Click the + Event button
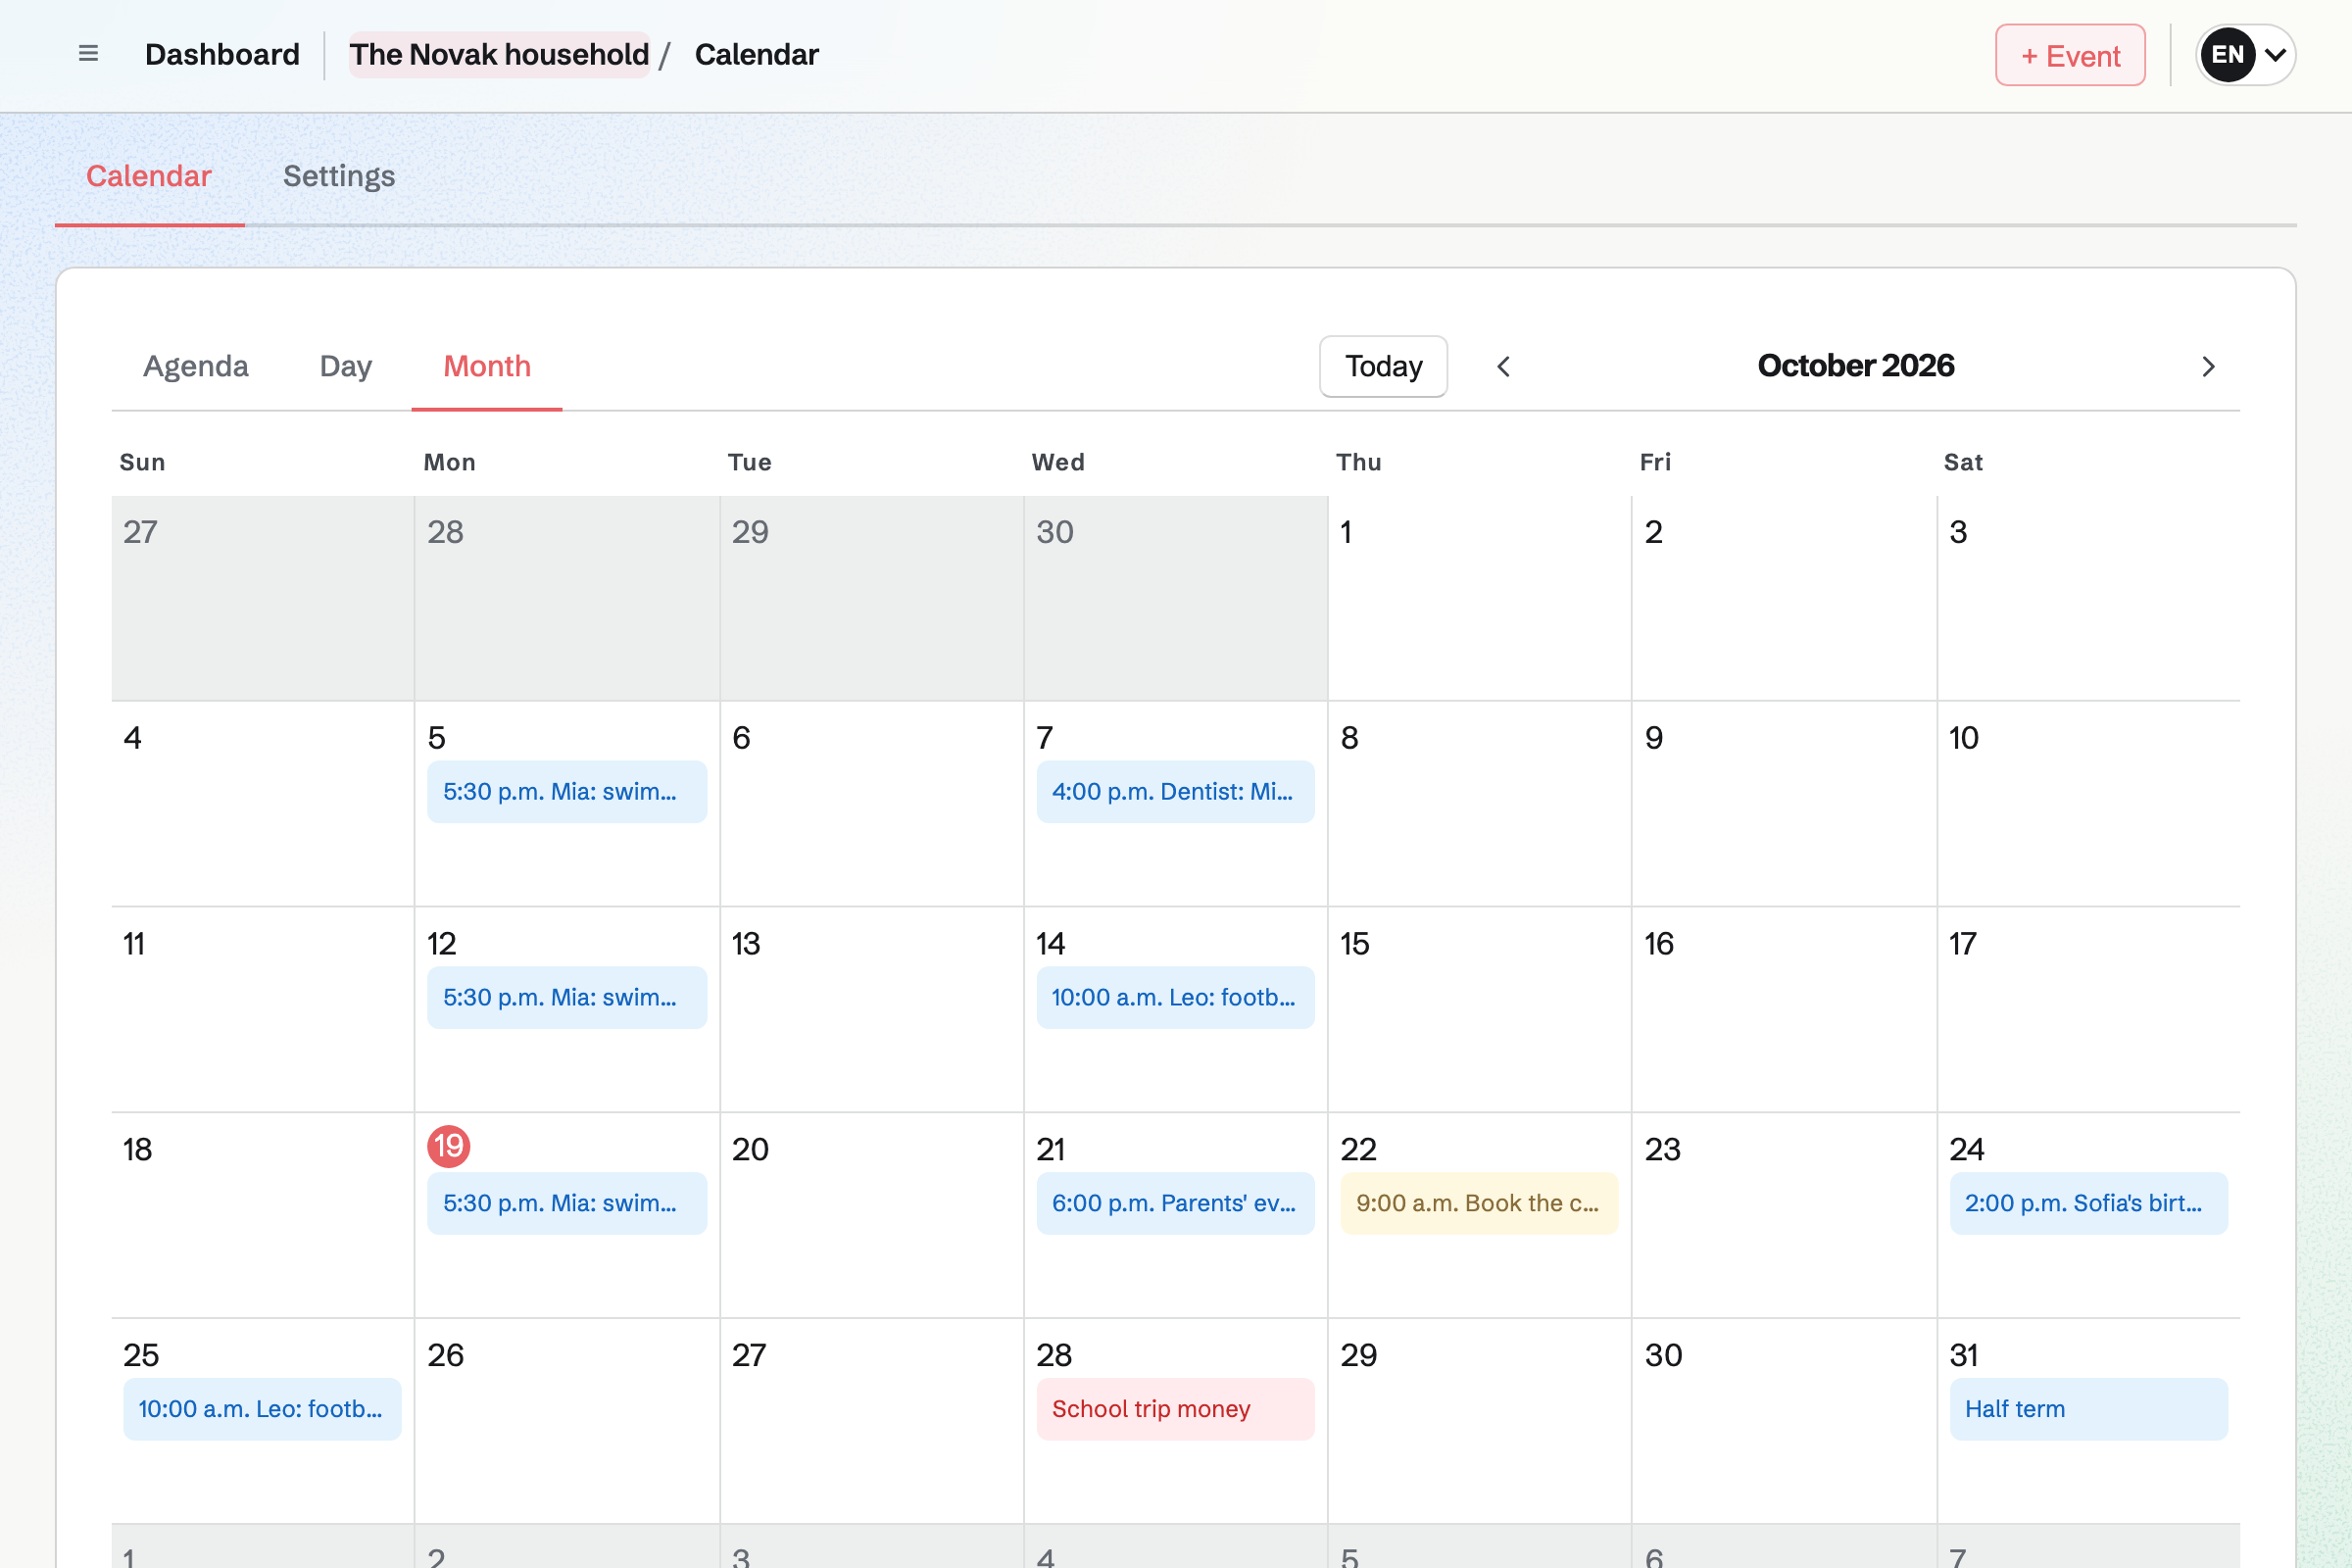This screenshot has width=2352, height=1568. [2070, 55]
